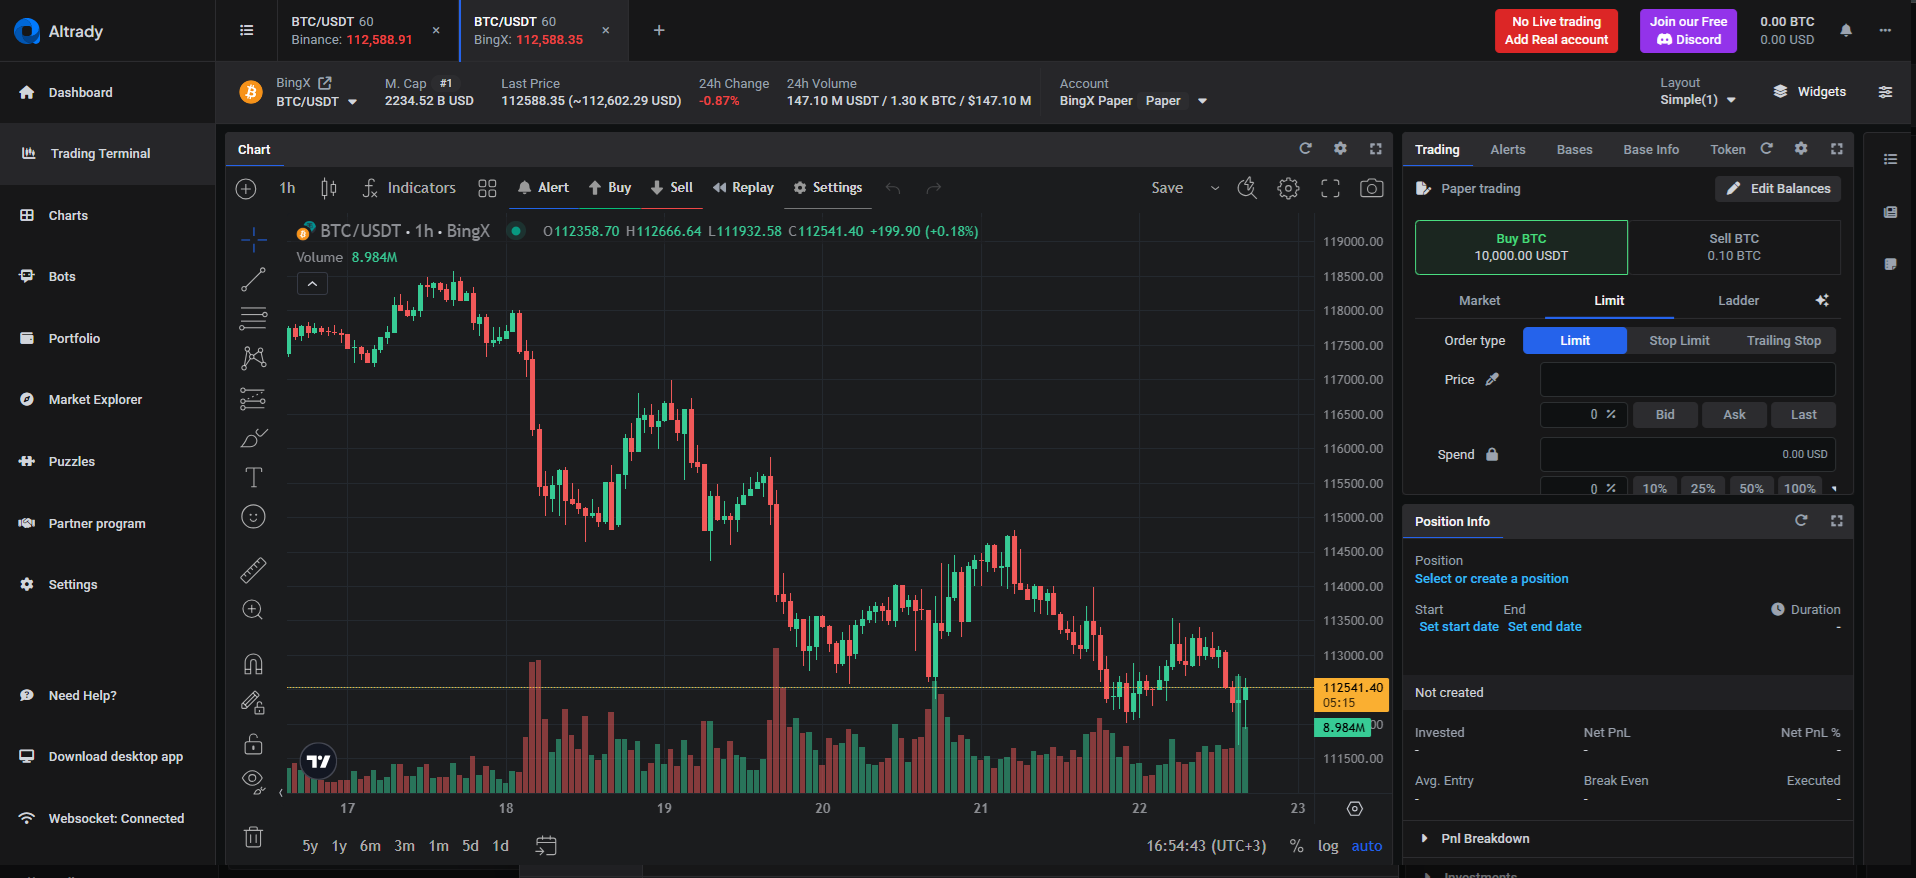
Task: Refresh the Chart widget
Action: [1305, 149]
